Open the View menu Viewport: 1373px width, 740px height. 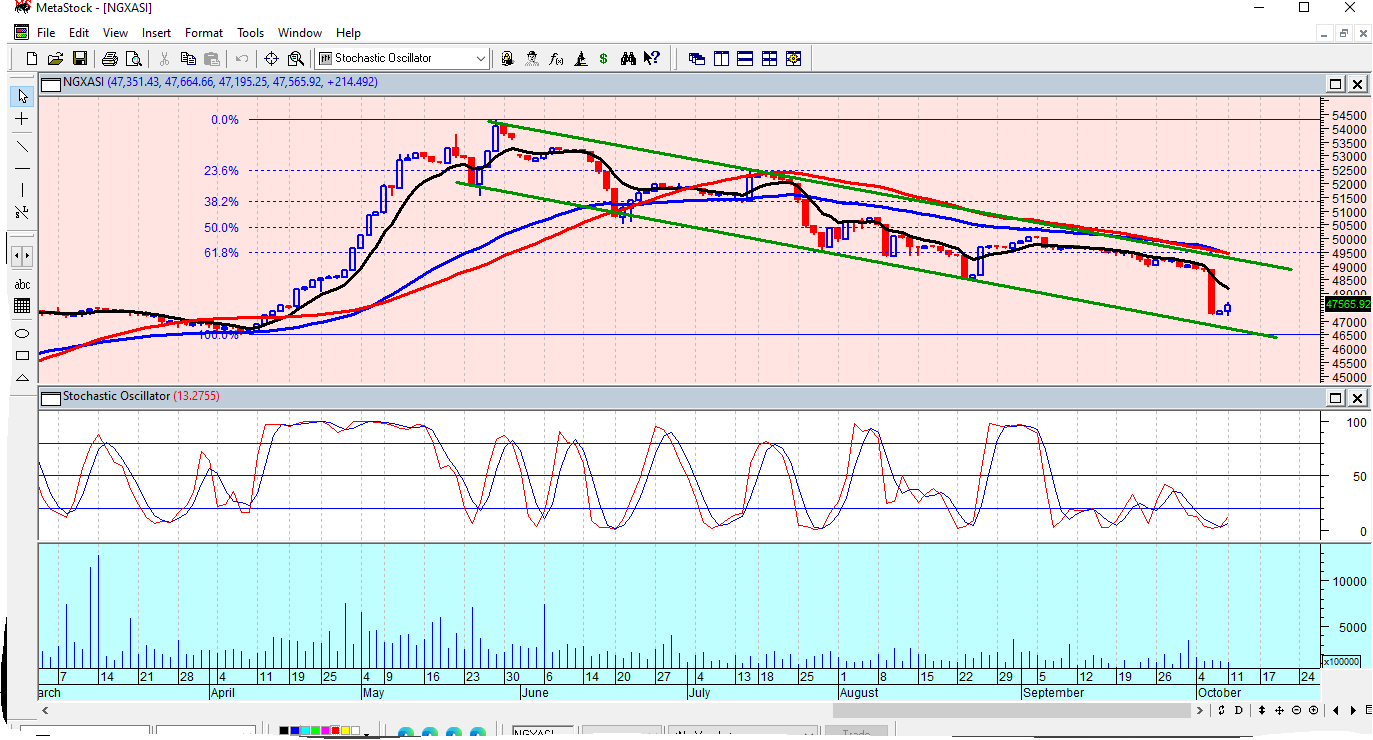115,33
